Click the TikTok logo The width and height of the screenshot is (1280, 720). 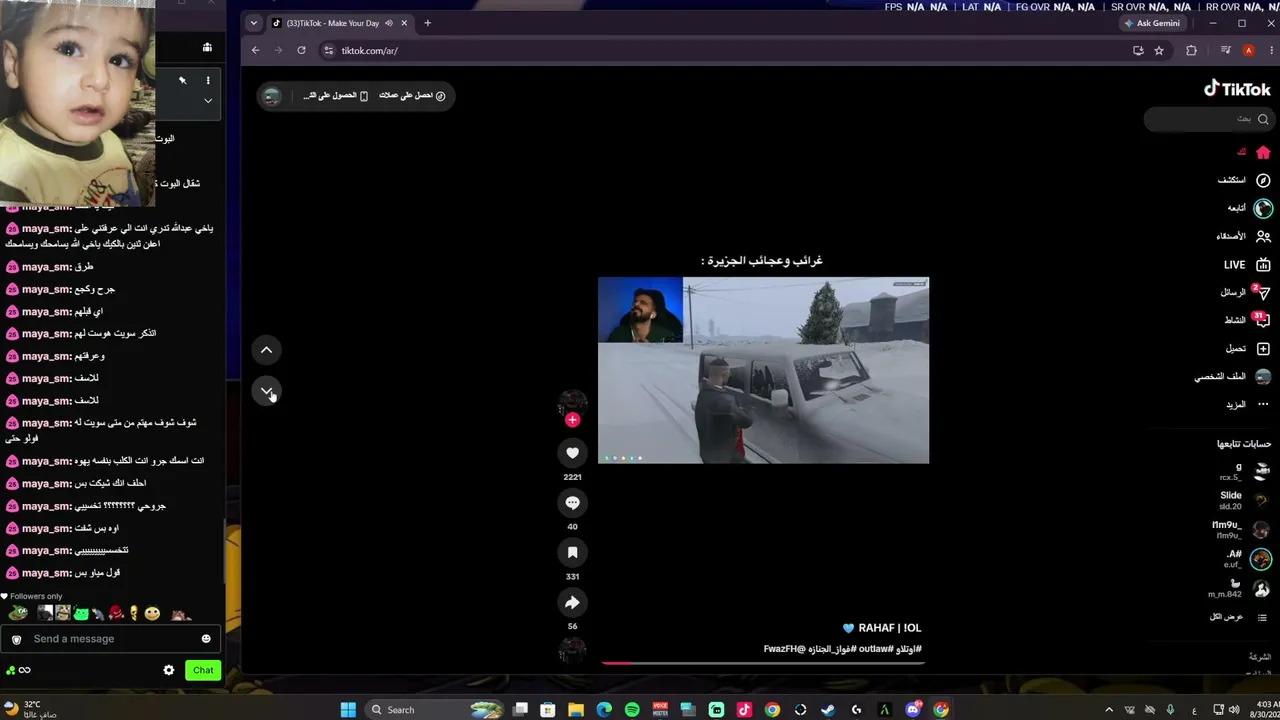[1237, 89]
